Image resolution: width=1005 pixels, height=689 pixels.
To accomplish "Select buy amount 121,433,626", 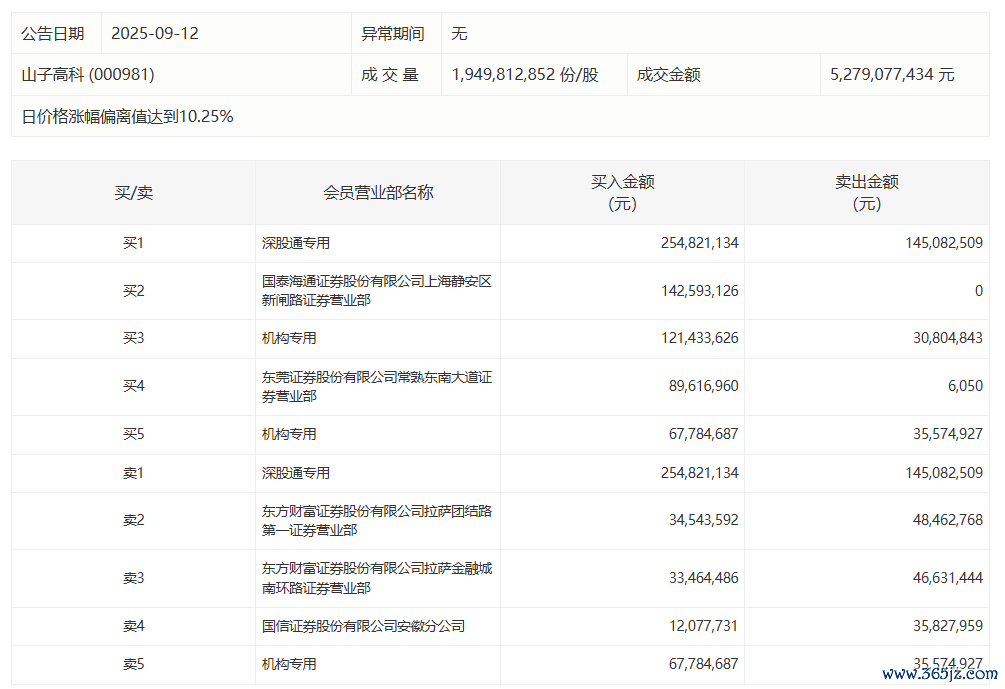I will [699, 338].
